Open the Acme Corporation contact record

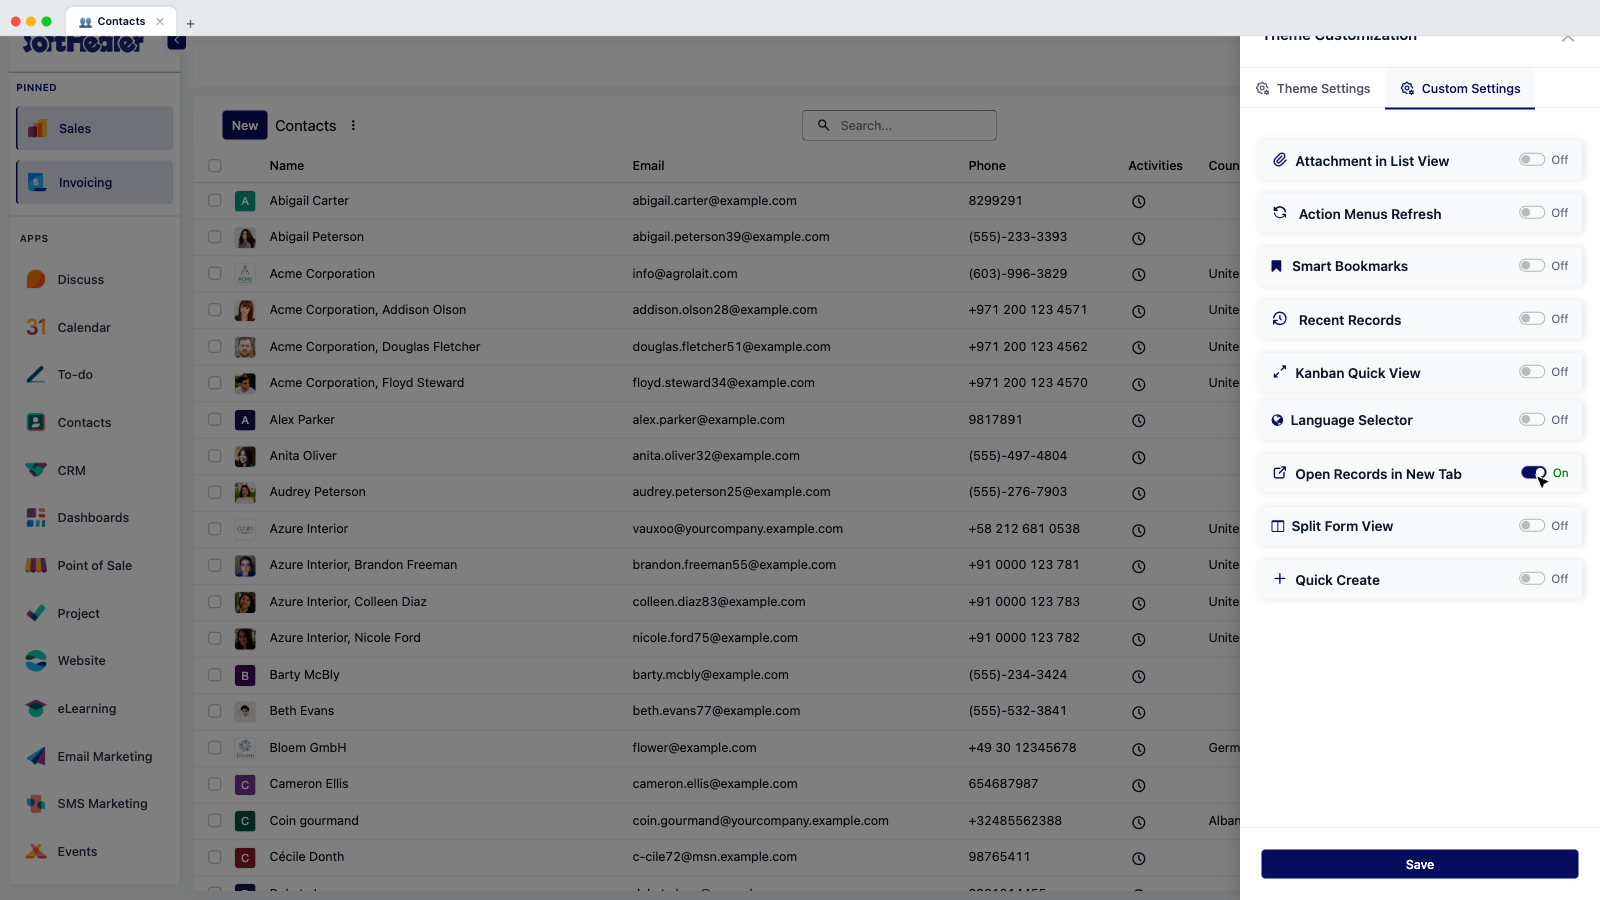[x=322, y=274]
